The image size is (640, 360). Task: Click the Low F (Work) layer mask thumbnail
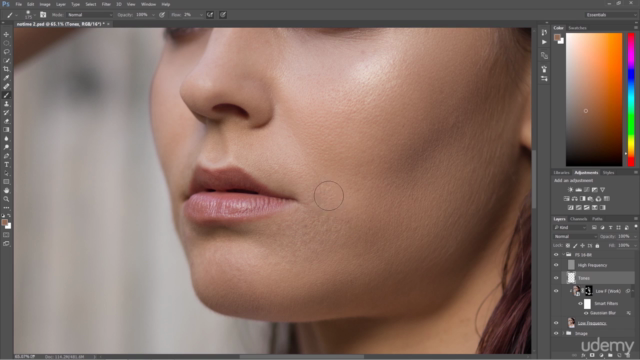pyautogui.click(x=588, y=291)
